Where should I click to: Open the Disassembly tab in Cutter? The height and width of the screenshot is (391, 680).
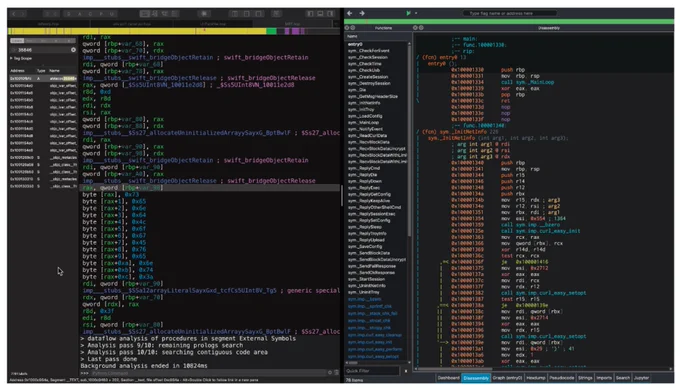tap(476, 378)
